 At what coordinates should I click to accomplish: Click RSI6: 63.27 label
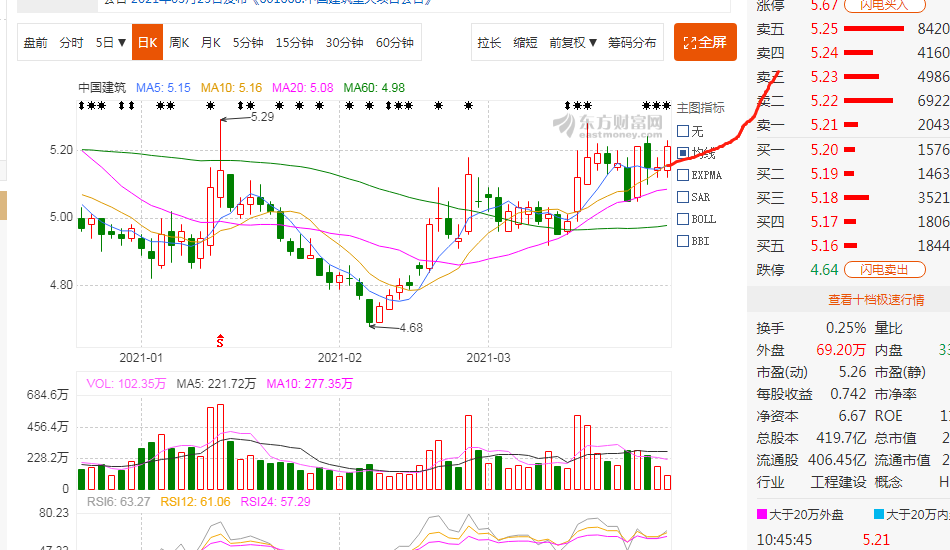pos(118,502)
